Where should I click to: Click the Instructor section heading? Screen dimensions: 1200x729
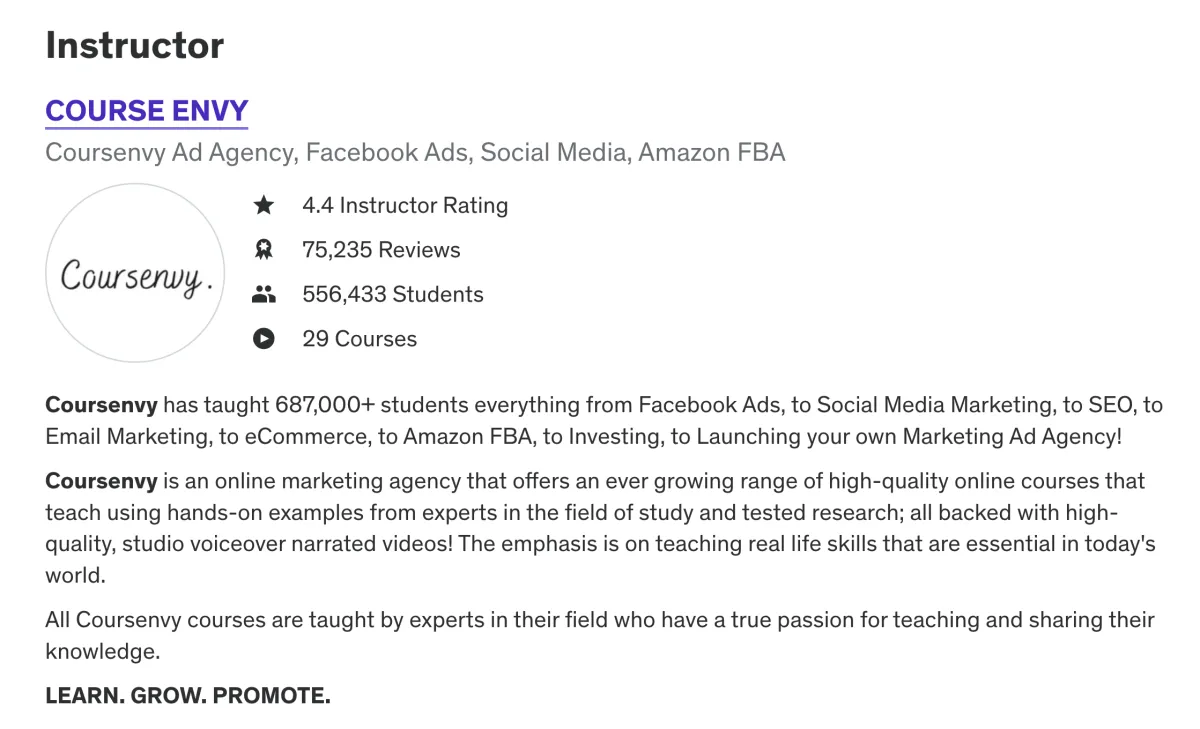(135, 45)
